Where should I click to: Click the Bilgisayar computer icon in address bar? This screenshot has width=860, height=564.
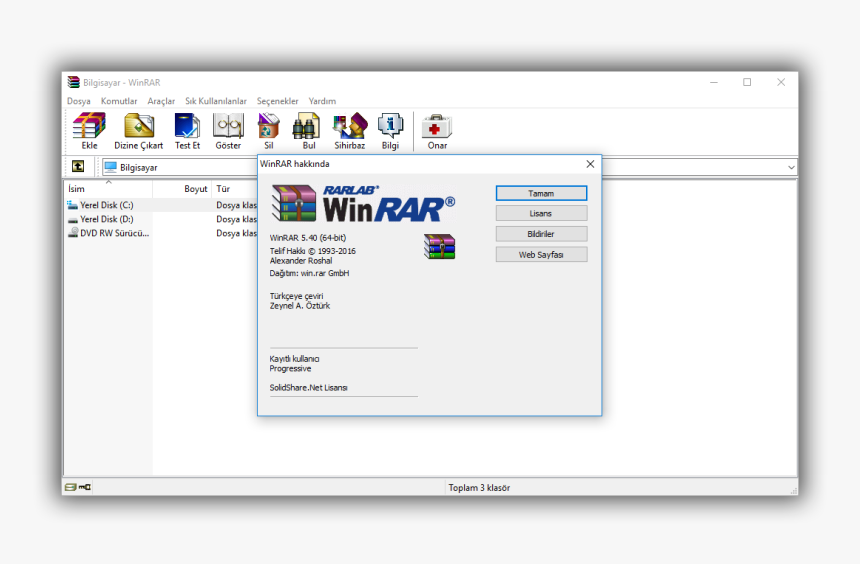click(111, 167)
